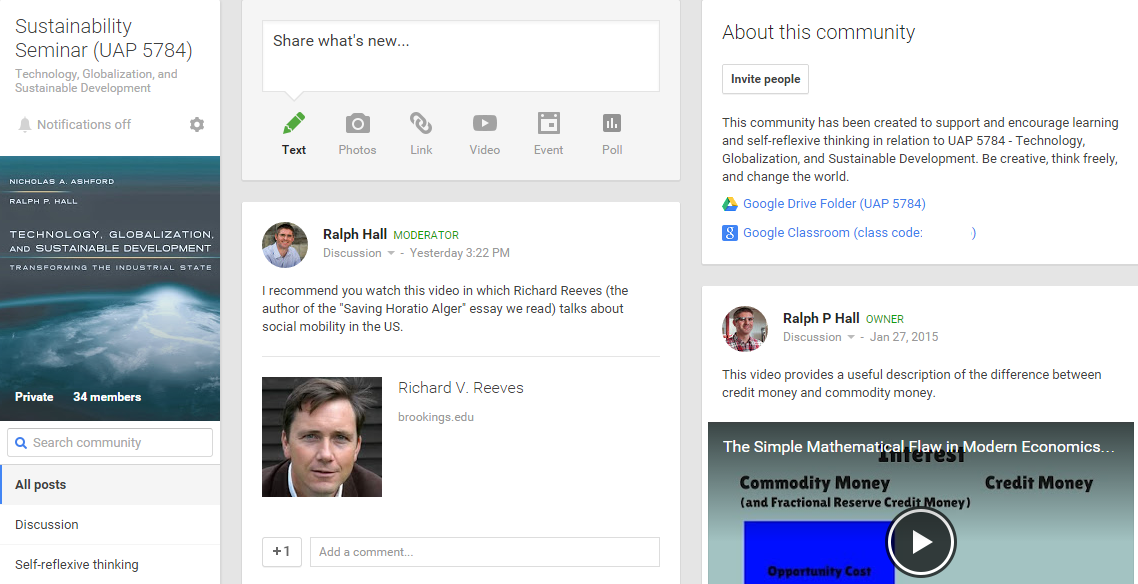Viewport: 1138px width, 584px height.
Task: Filter by Discussion category in sidebar
Action: (47, 525)
